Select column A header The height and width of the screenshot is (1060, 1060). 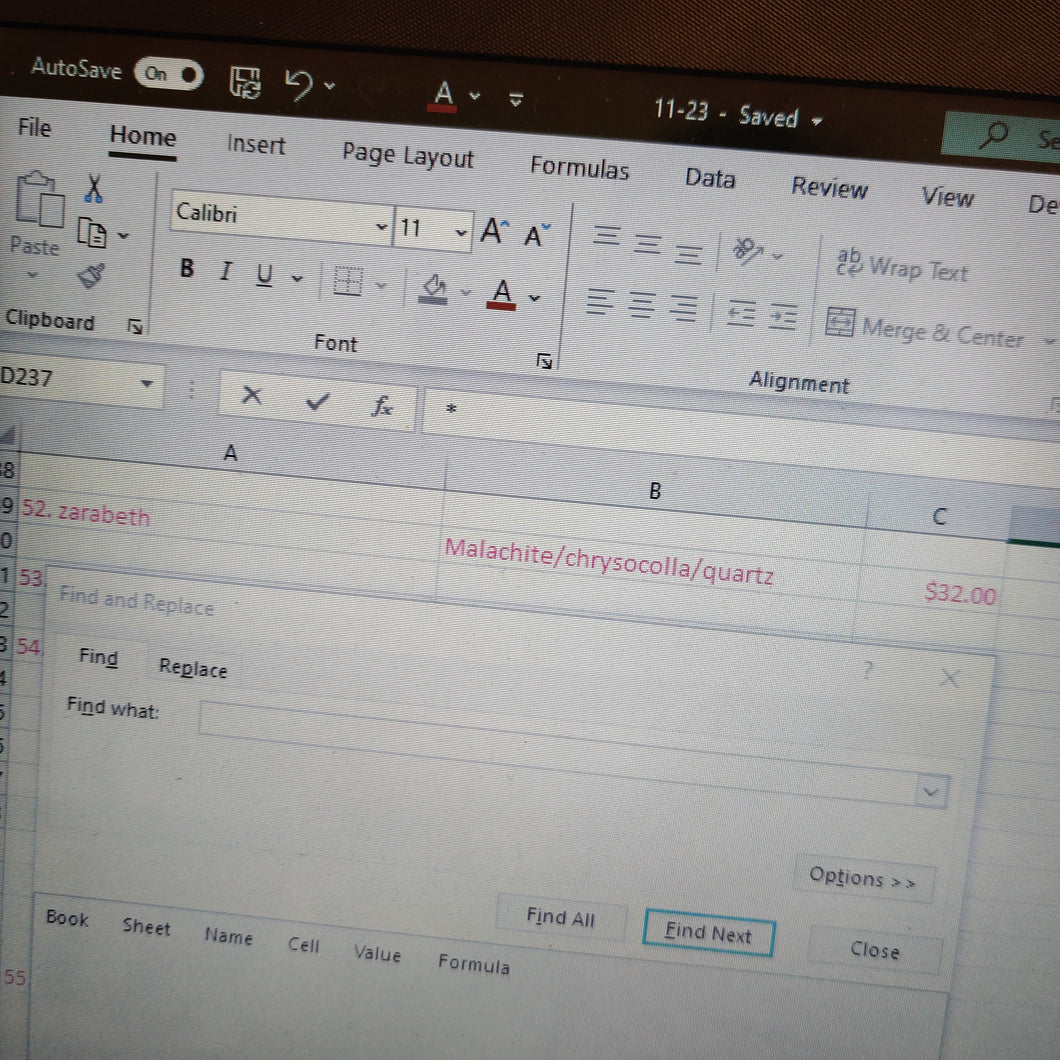[x=231, y=452]
